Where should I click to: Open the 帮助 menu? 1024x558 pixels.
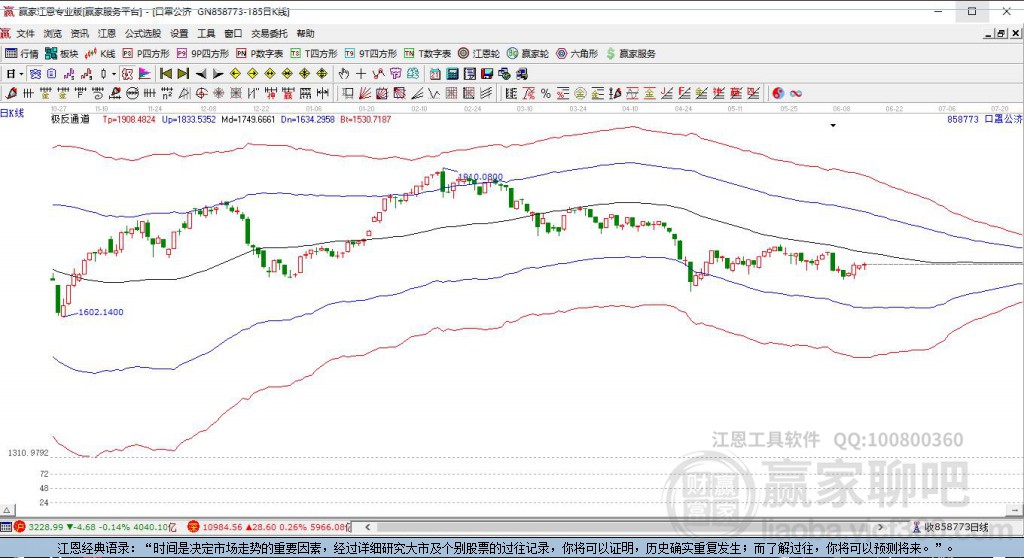click(305, 33)
